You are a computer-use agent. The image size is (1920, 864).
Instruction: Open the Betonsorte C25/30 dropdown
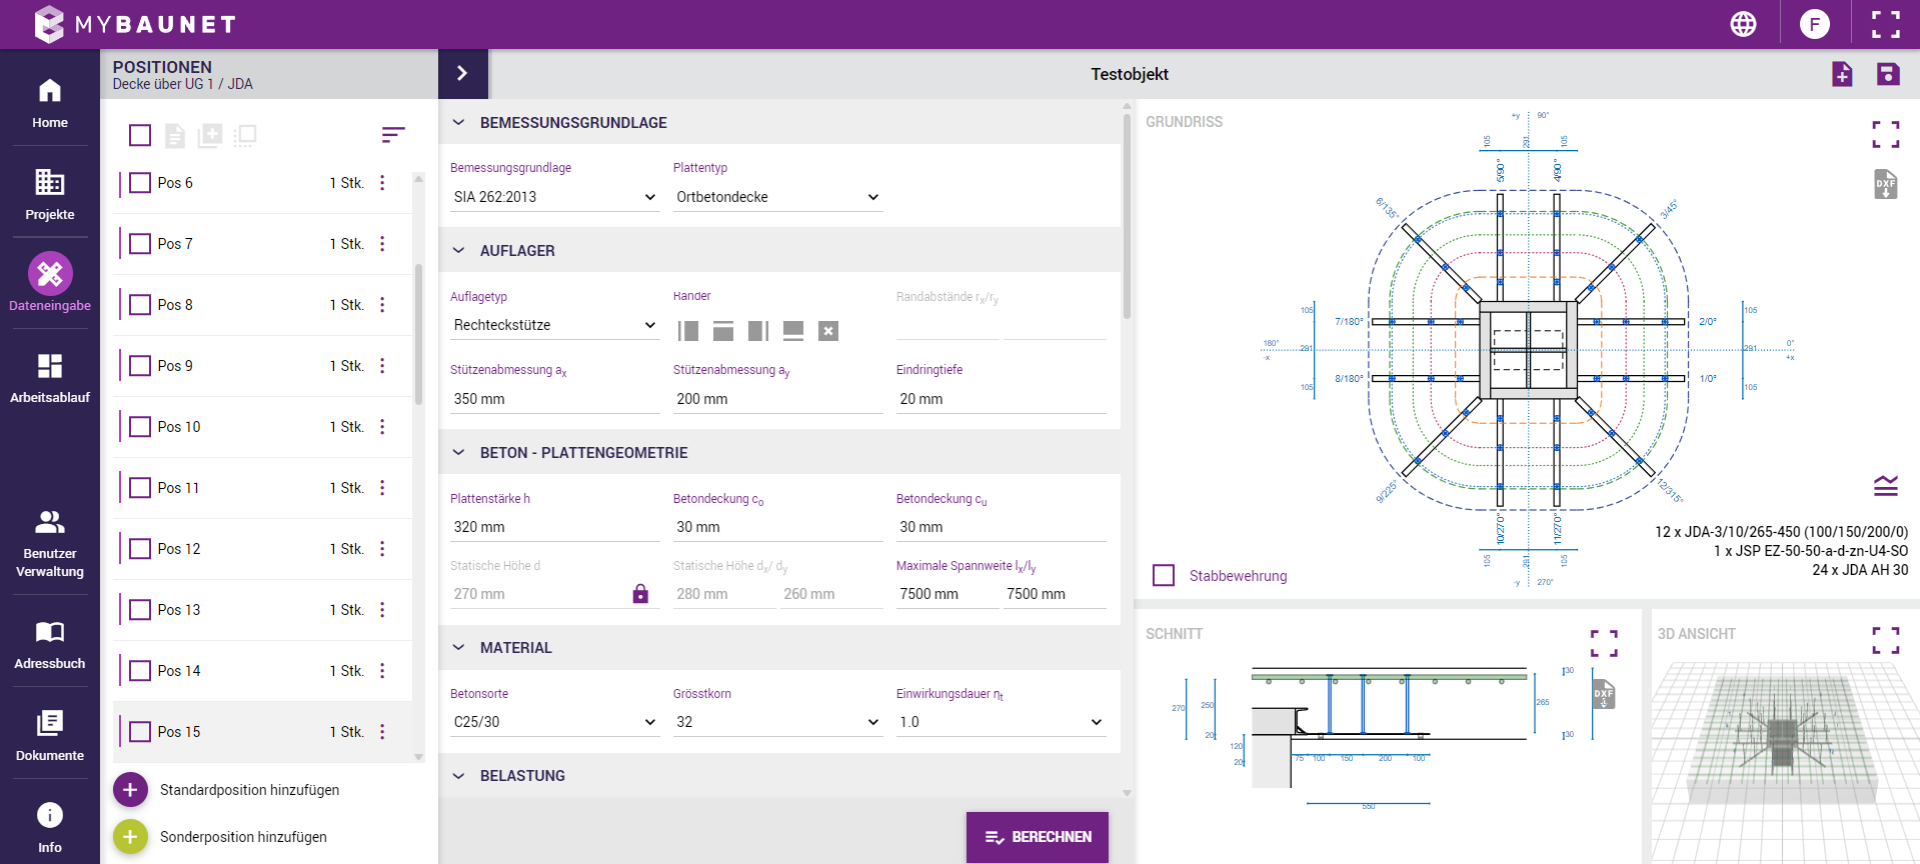(554, 722)
